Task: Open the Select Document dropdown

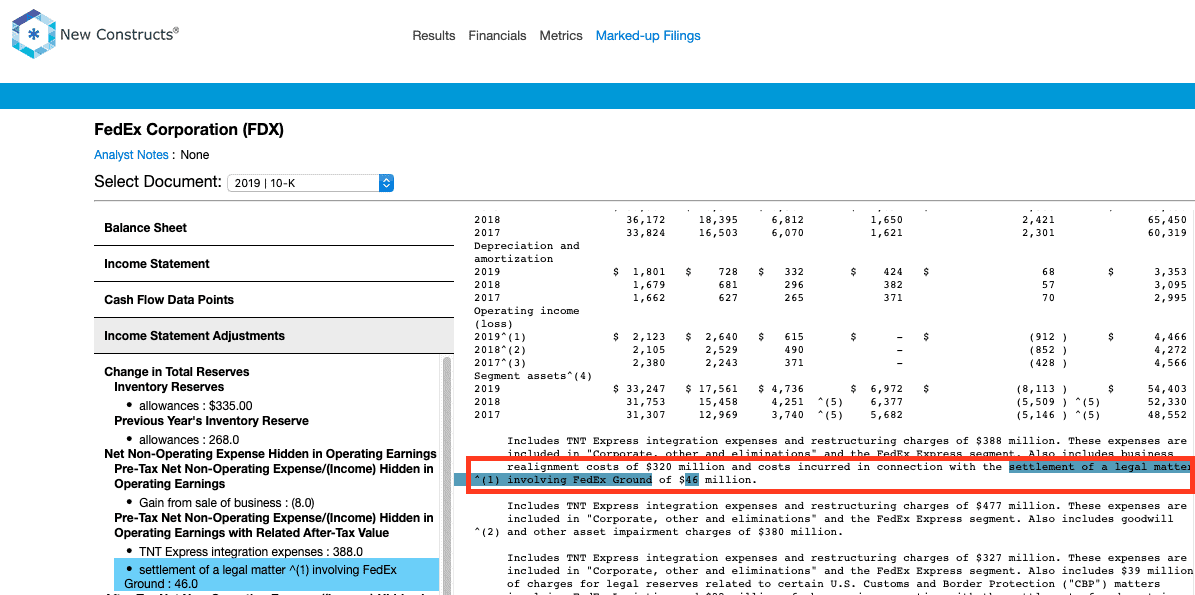Action: coord(310,183)
